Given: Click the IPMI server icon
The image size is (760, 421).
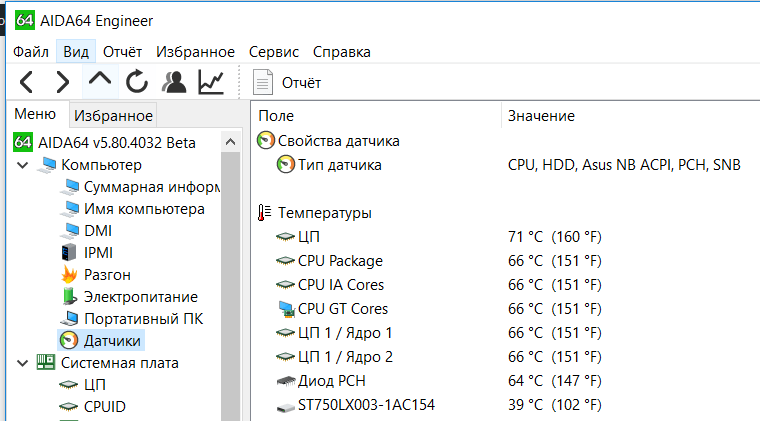Looking at the screenshot, I should 69,252.
